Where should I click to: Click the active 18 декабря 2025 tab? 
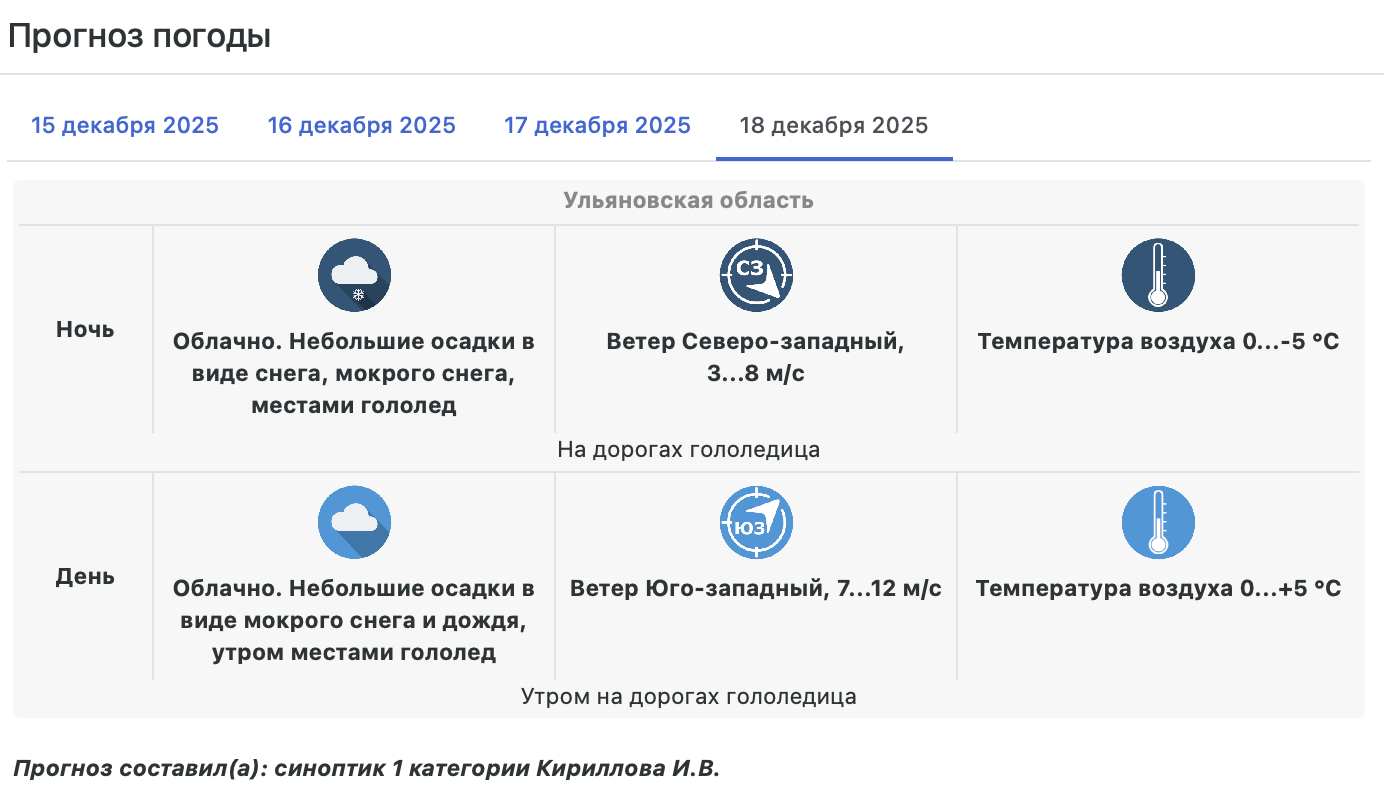coord(833,126)
